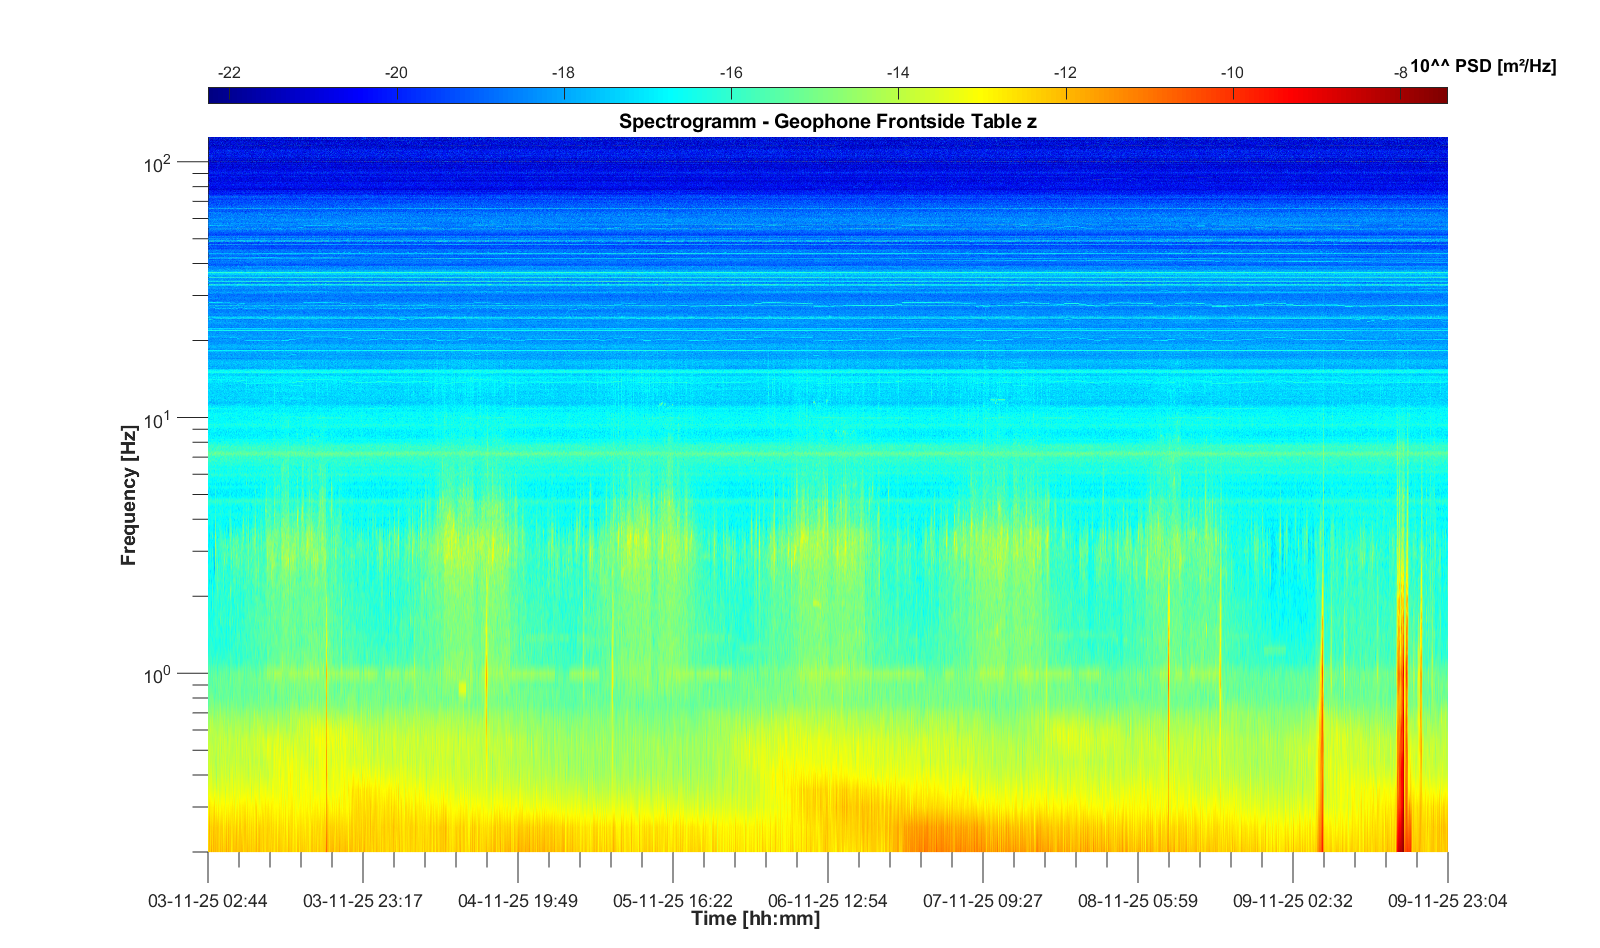Click the -8 colorbar tick label
The image size is (1600, 948).
coord(1400,73)
